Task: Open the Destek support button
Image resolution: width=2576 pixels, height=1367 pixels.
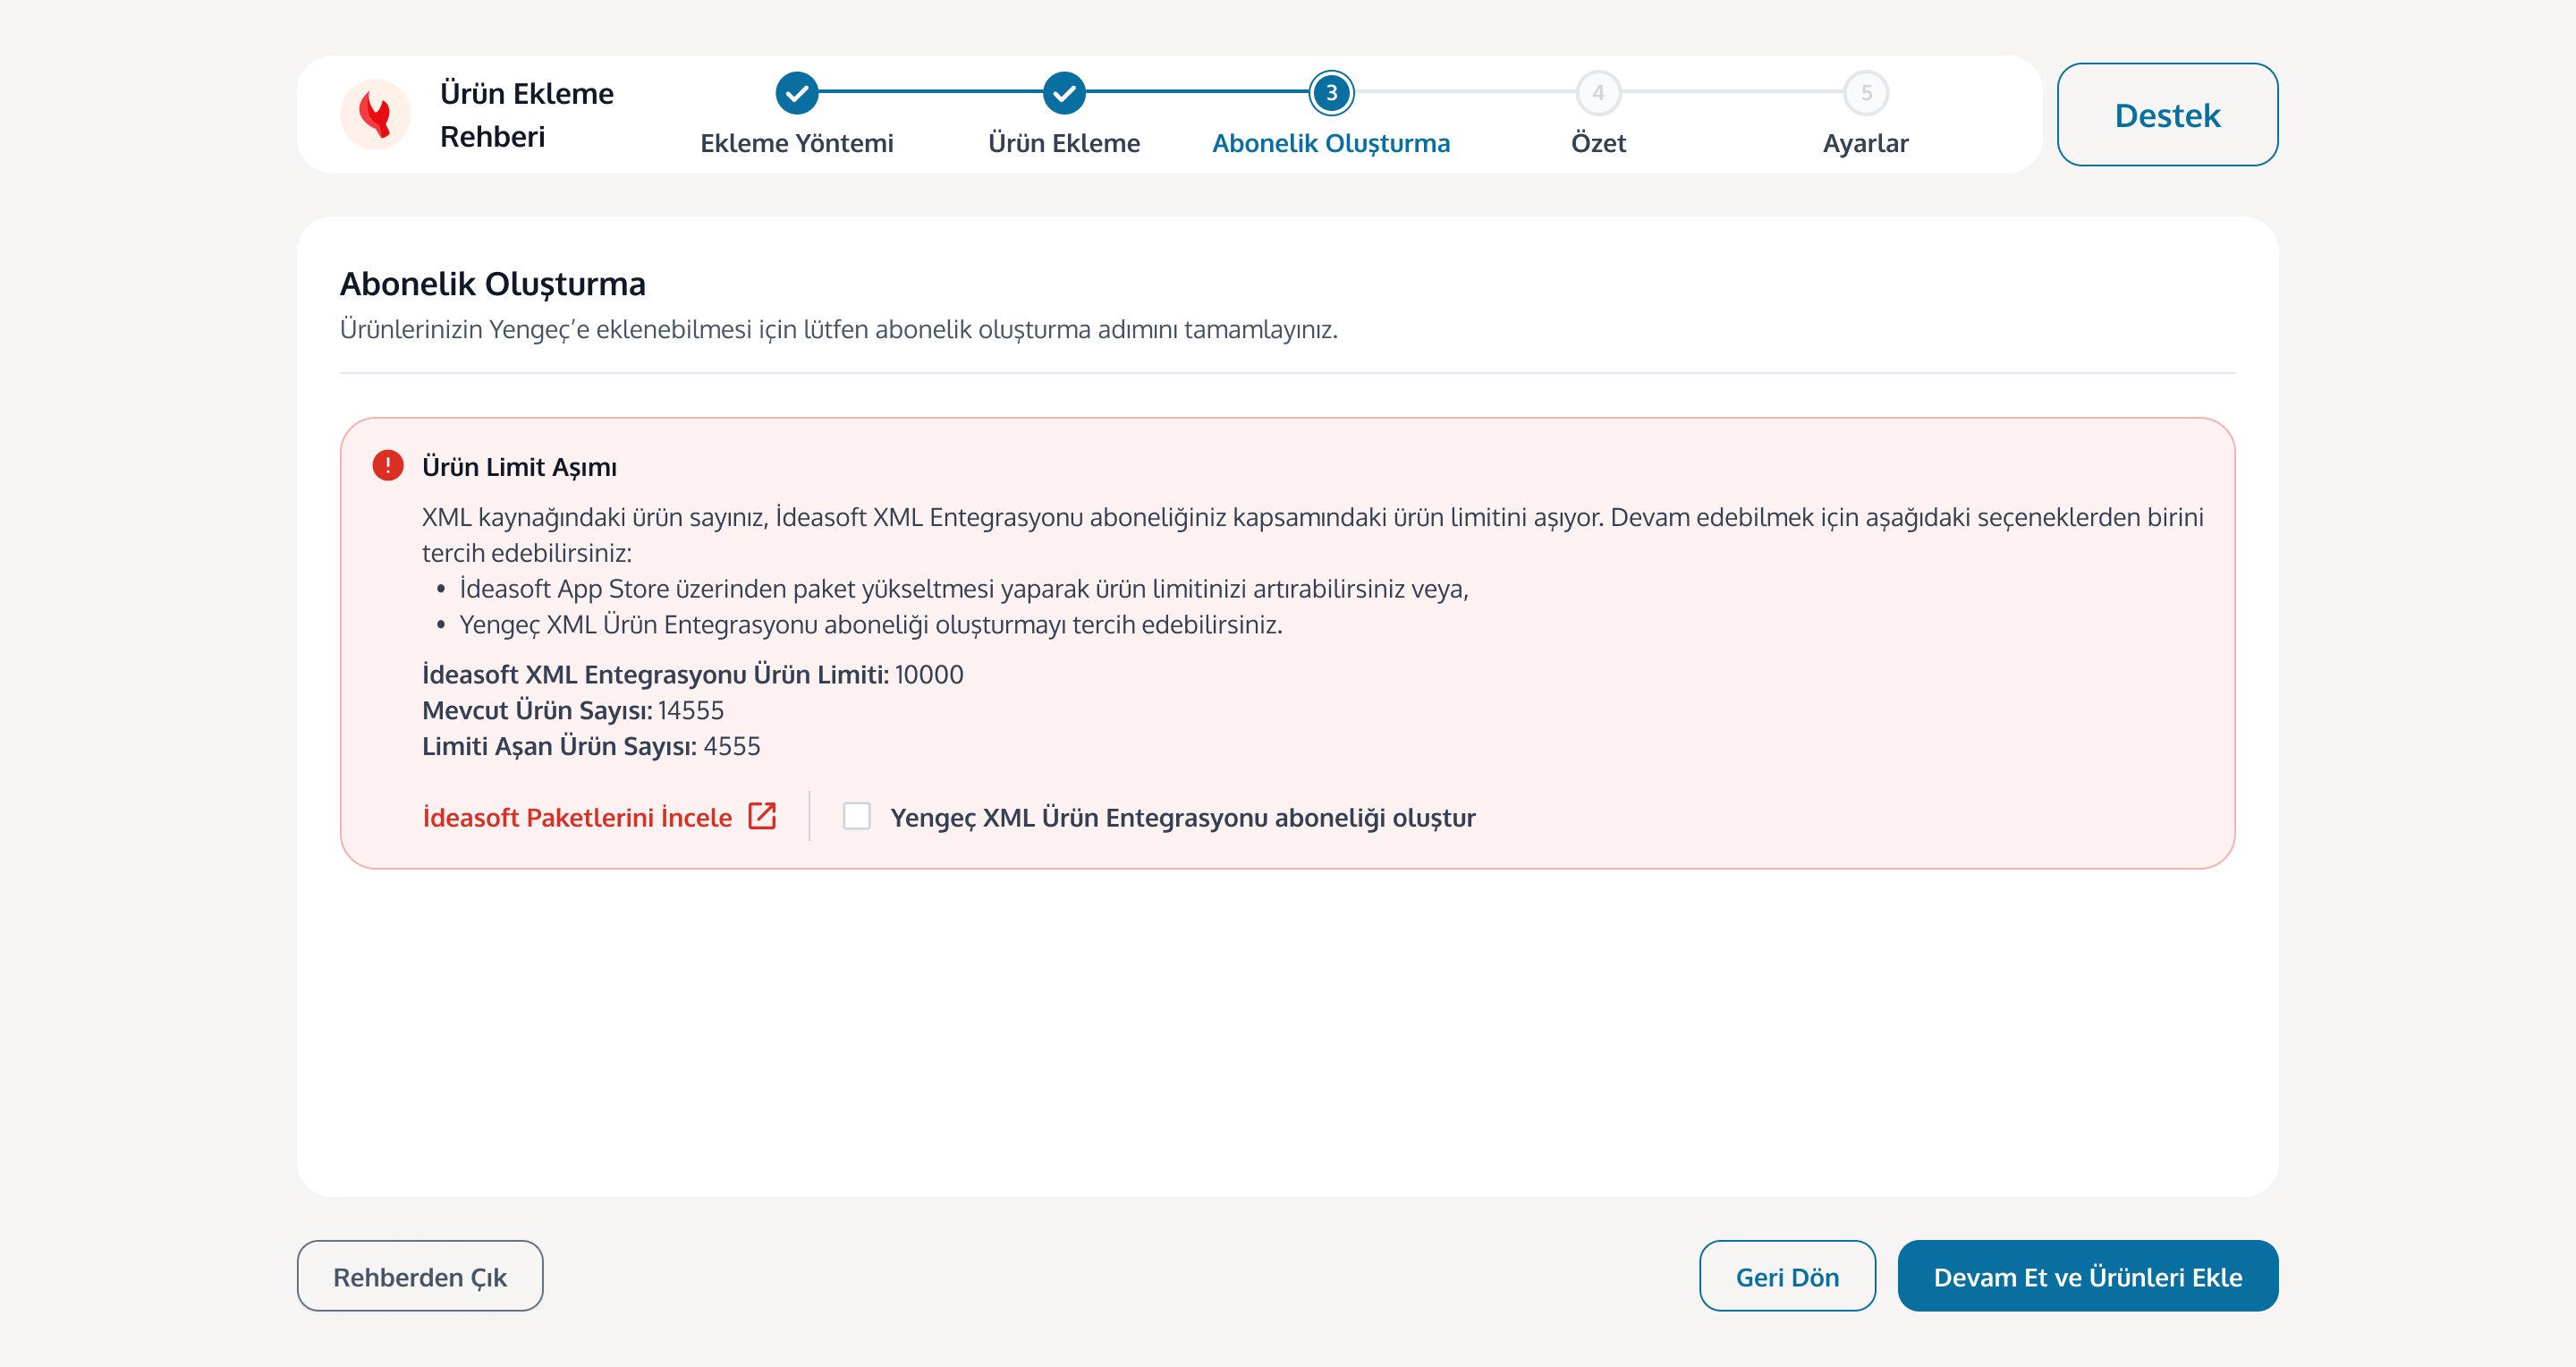Action: pos(2167,114)
